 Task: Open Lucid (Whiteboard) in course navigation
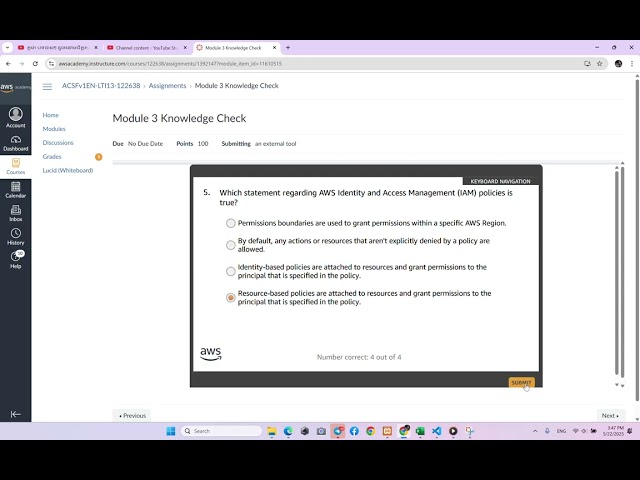(x=68, y=171)
